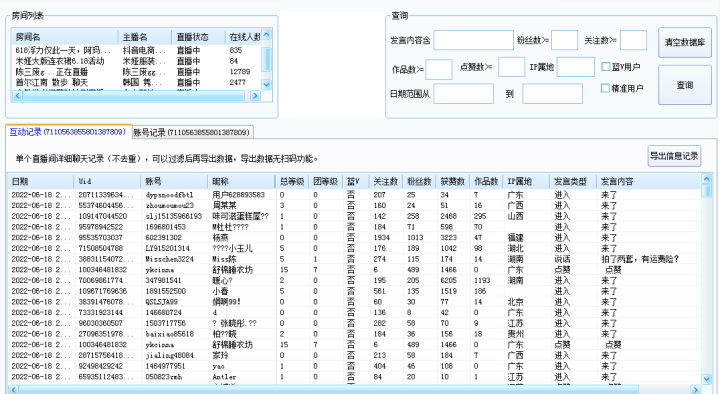The width and height of the screenshot is (720, 394).
Task: Switch to the 互动记录 tab
Action: pos(68,132)
